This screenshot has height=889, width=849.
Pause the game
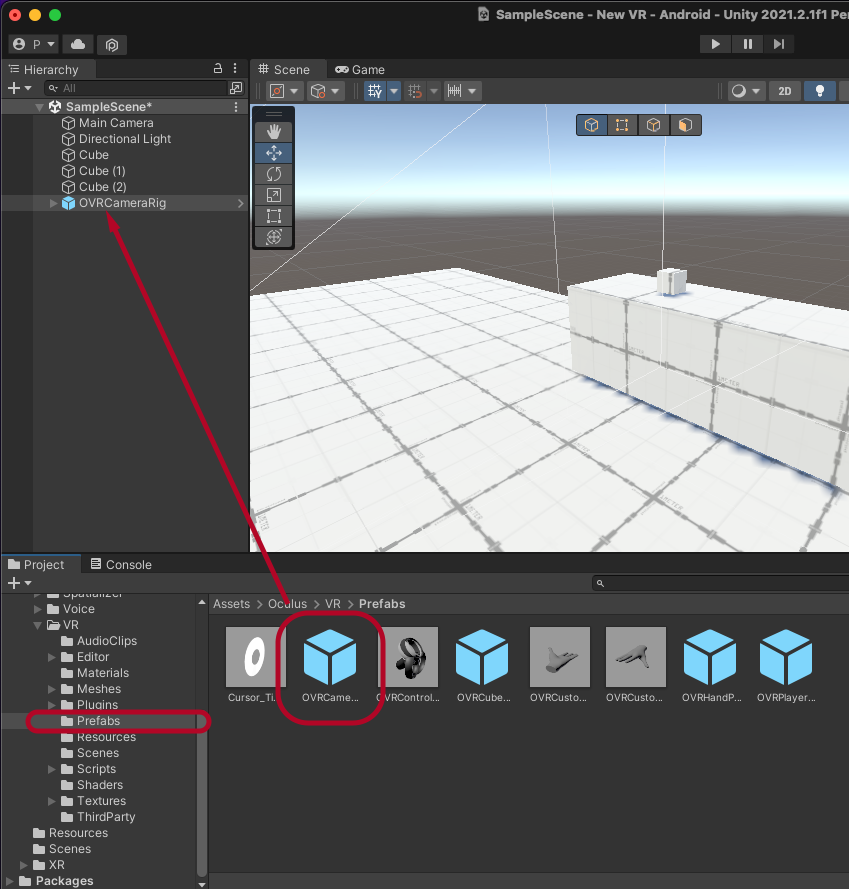tap(747, 44)
